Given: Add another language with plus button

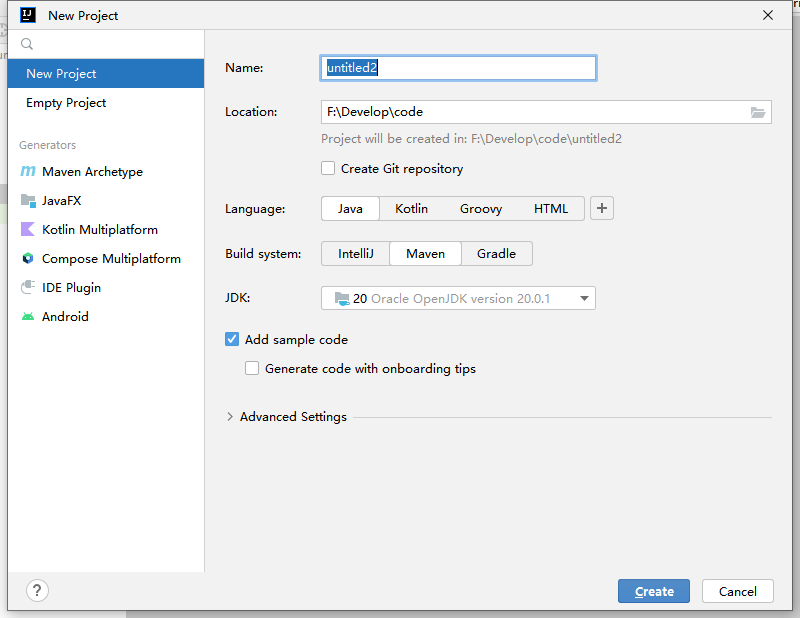Looking at the screenshot, I should click(602, 209).
